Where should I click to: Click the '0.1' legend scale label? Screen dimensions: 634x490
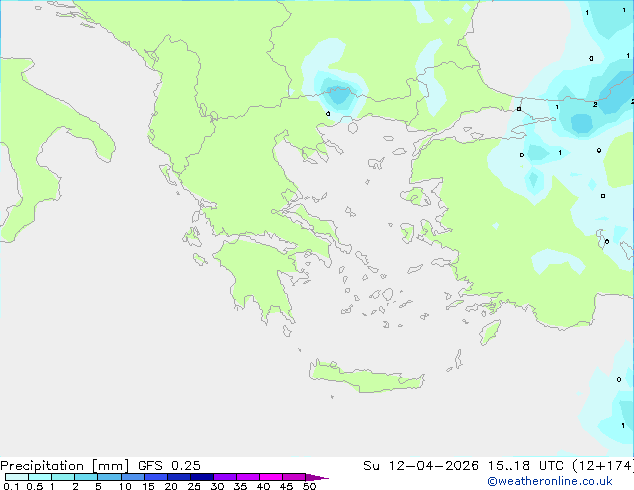tap(11, 486)
